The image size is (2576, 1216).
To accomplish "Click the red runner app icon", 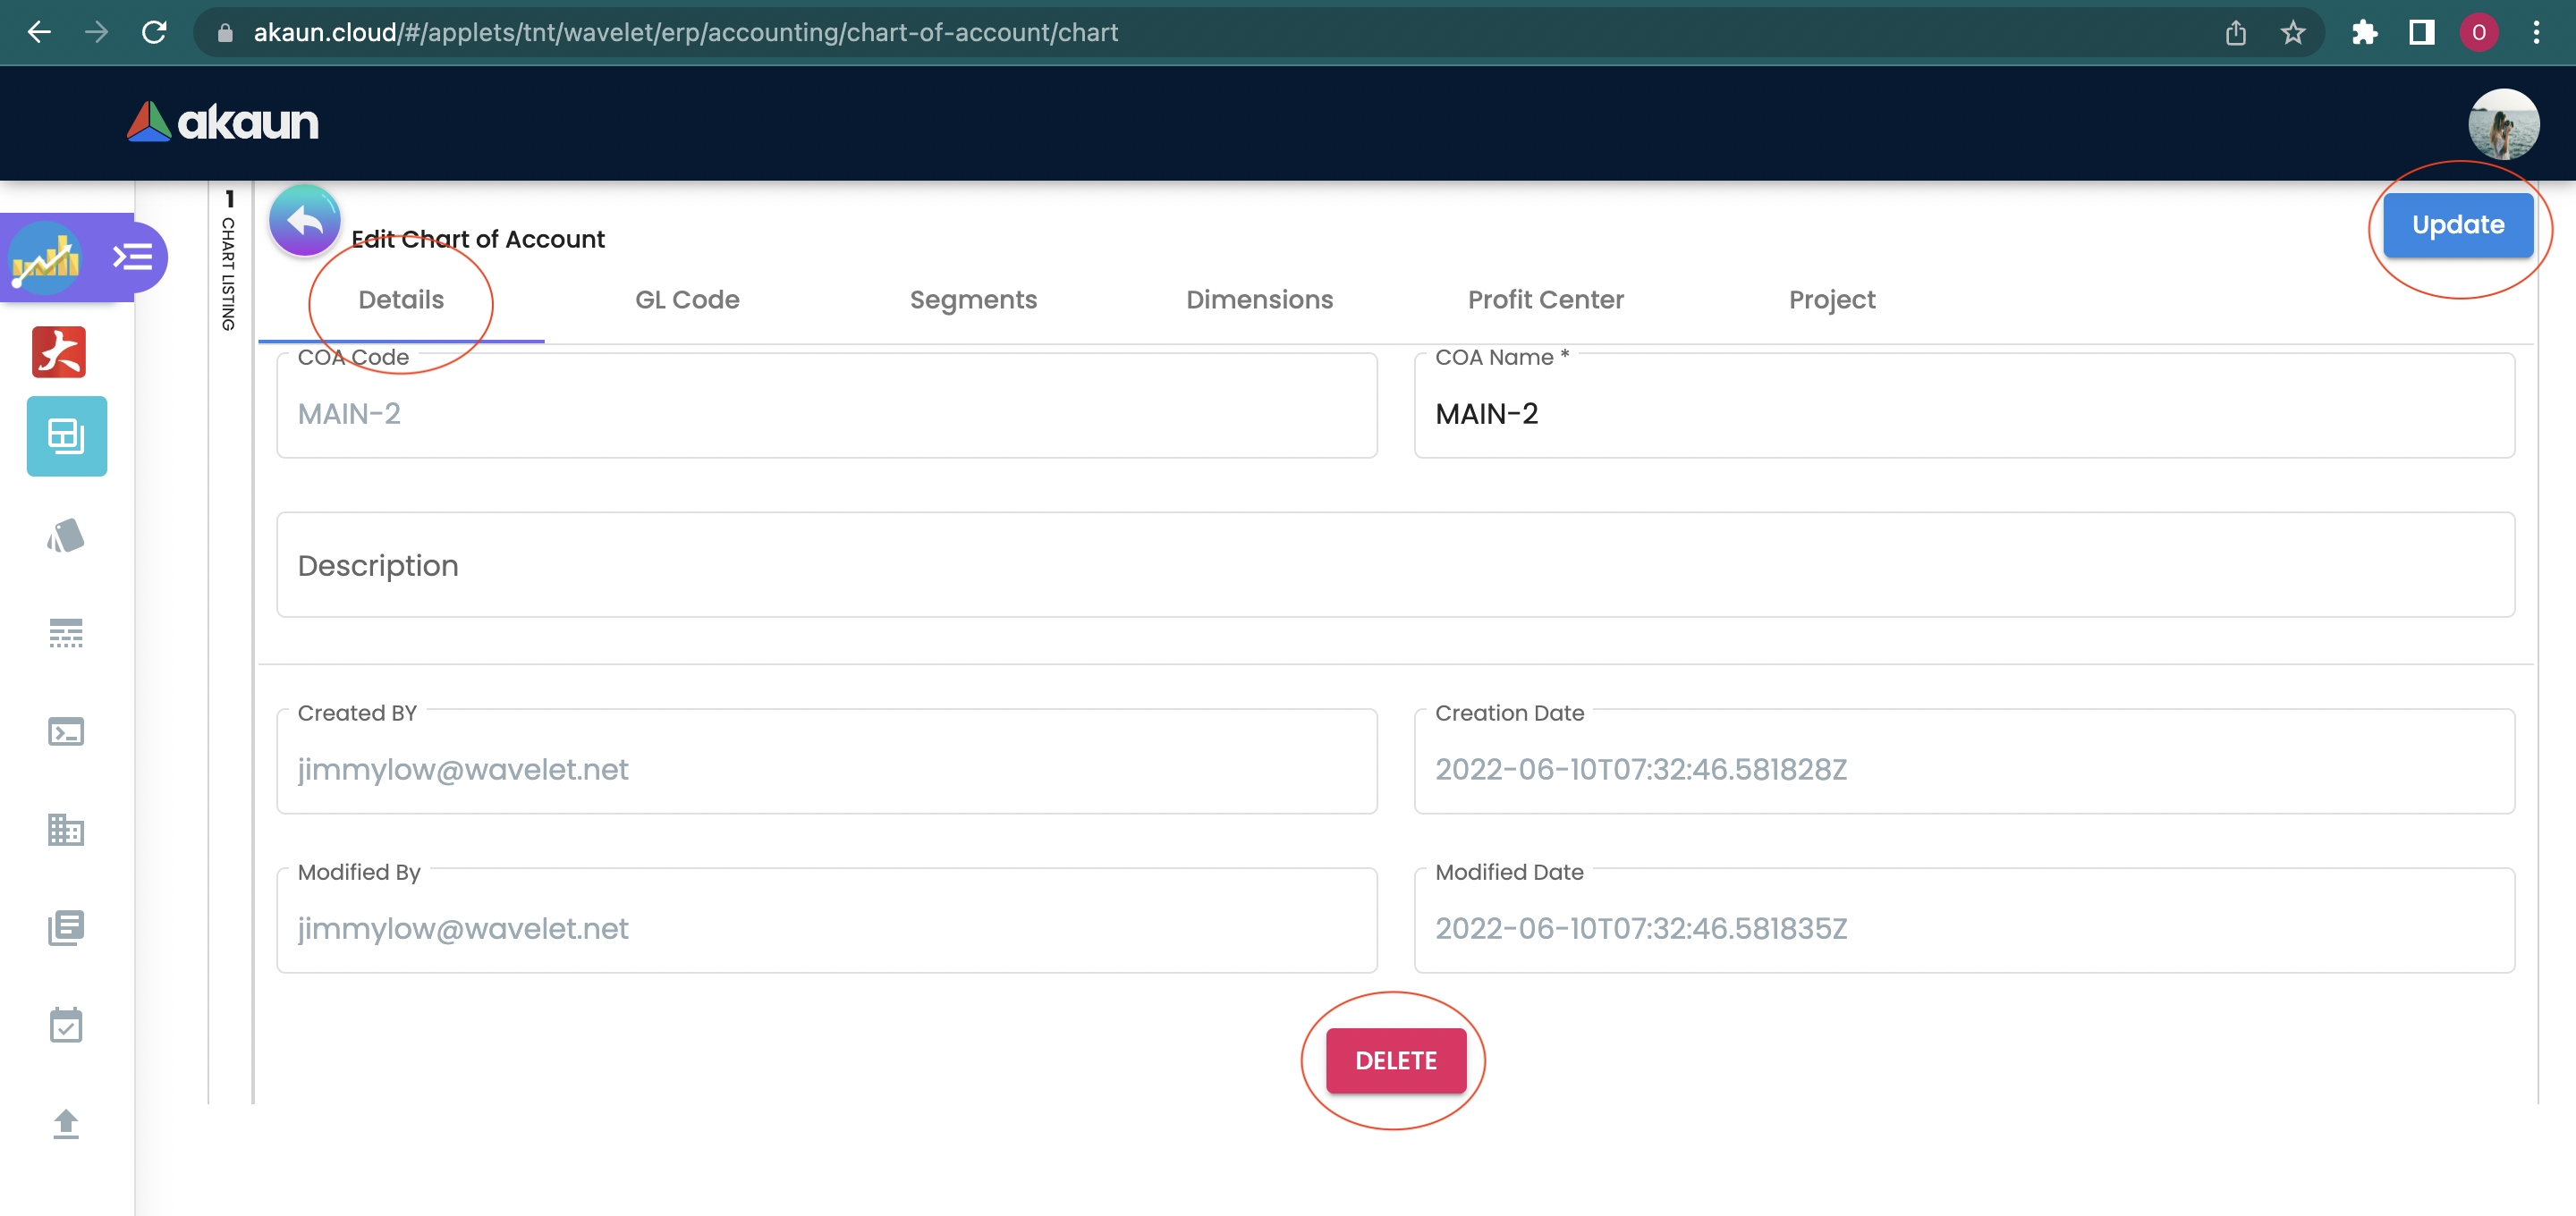I will click(x=59, y=352).
